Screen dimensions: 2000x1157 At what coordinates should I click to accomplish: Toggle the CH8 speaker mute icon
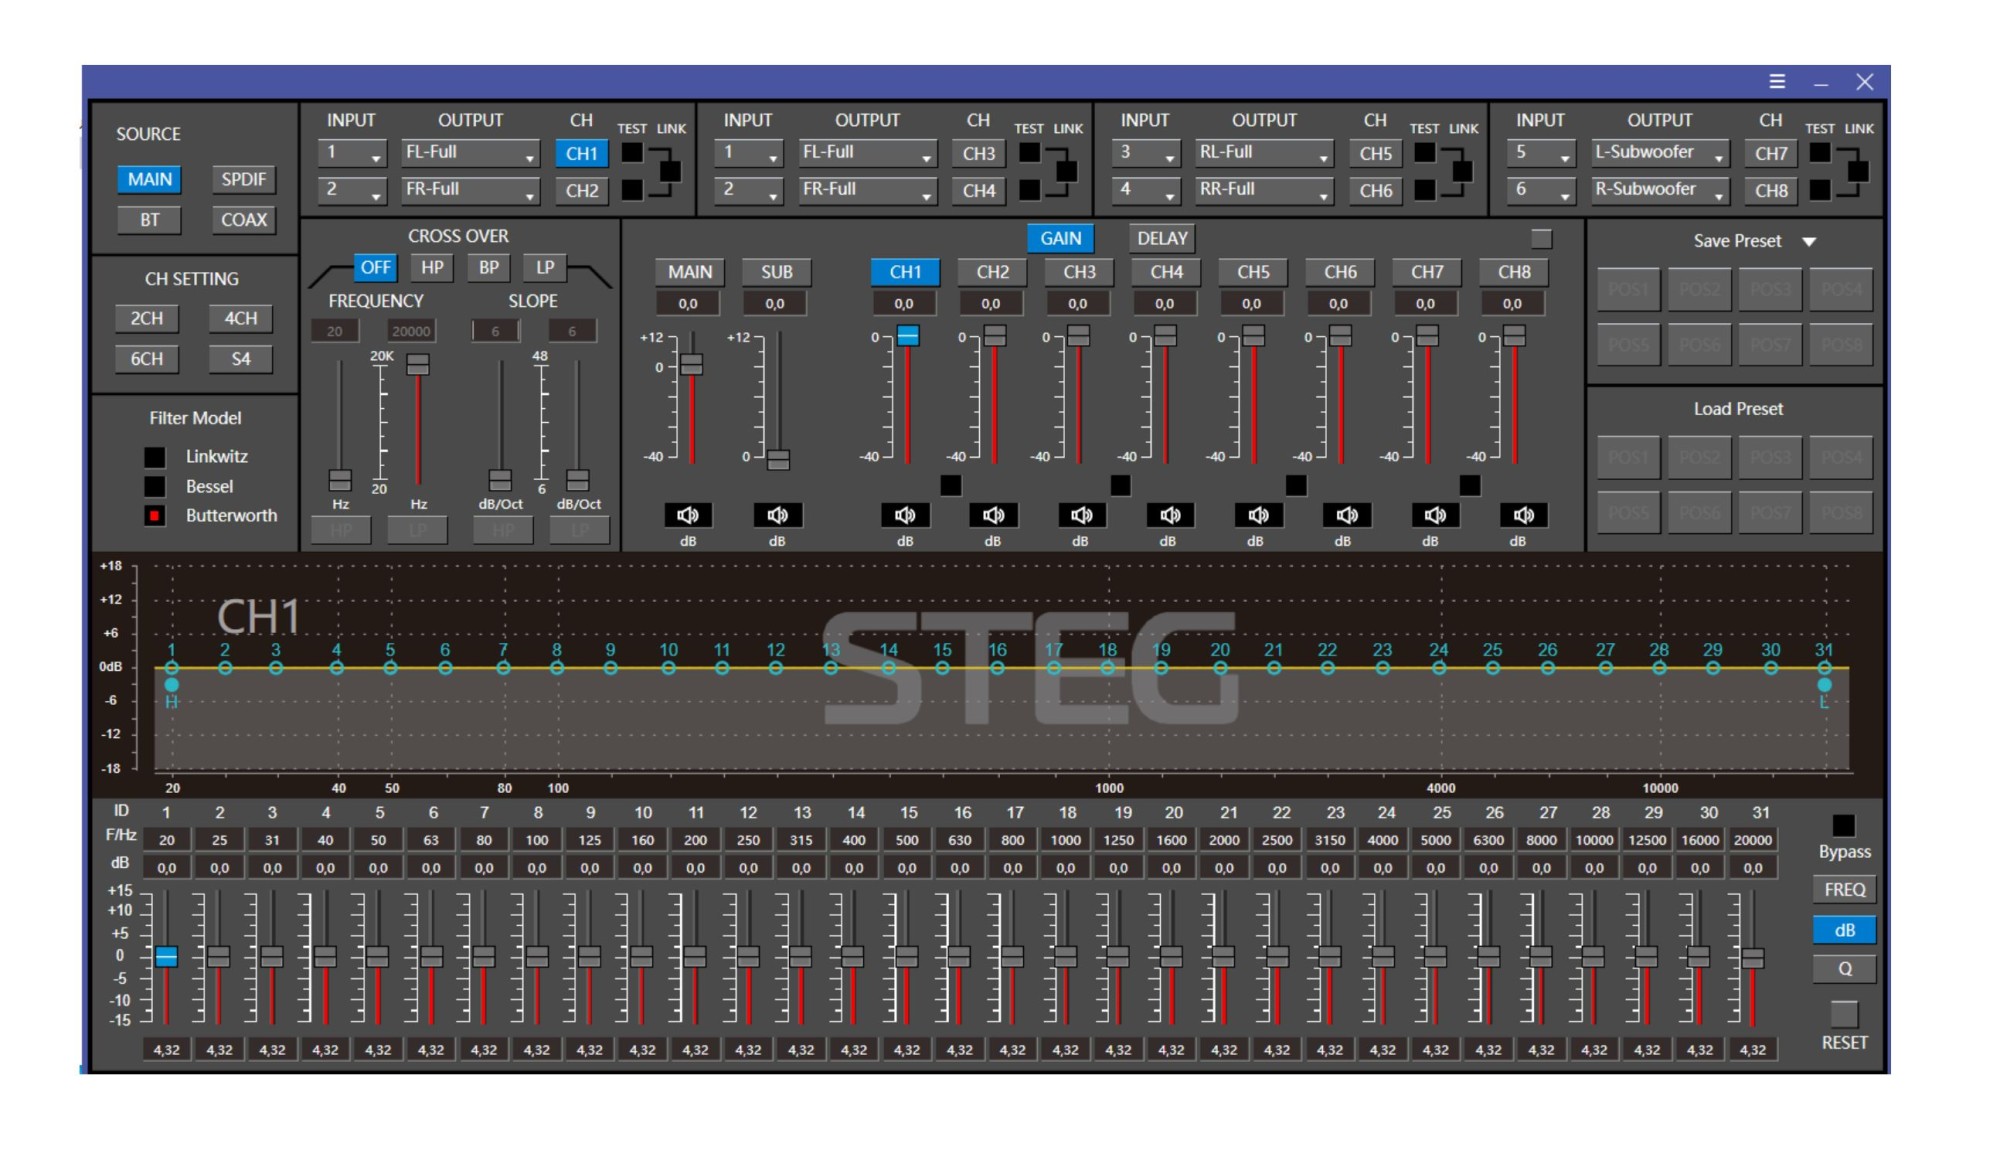(x=1523, y=515)
